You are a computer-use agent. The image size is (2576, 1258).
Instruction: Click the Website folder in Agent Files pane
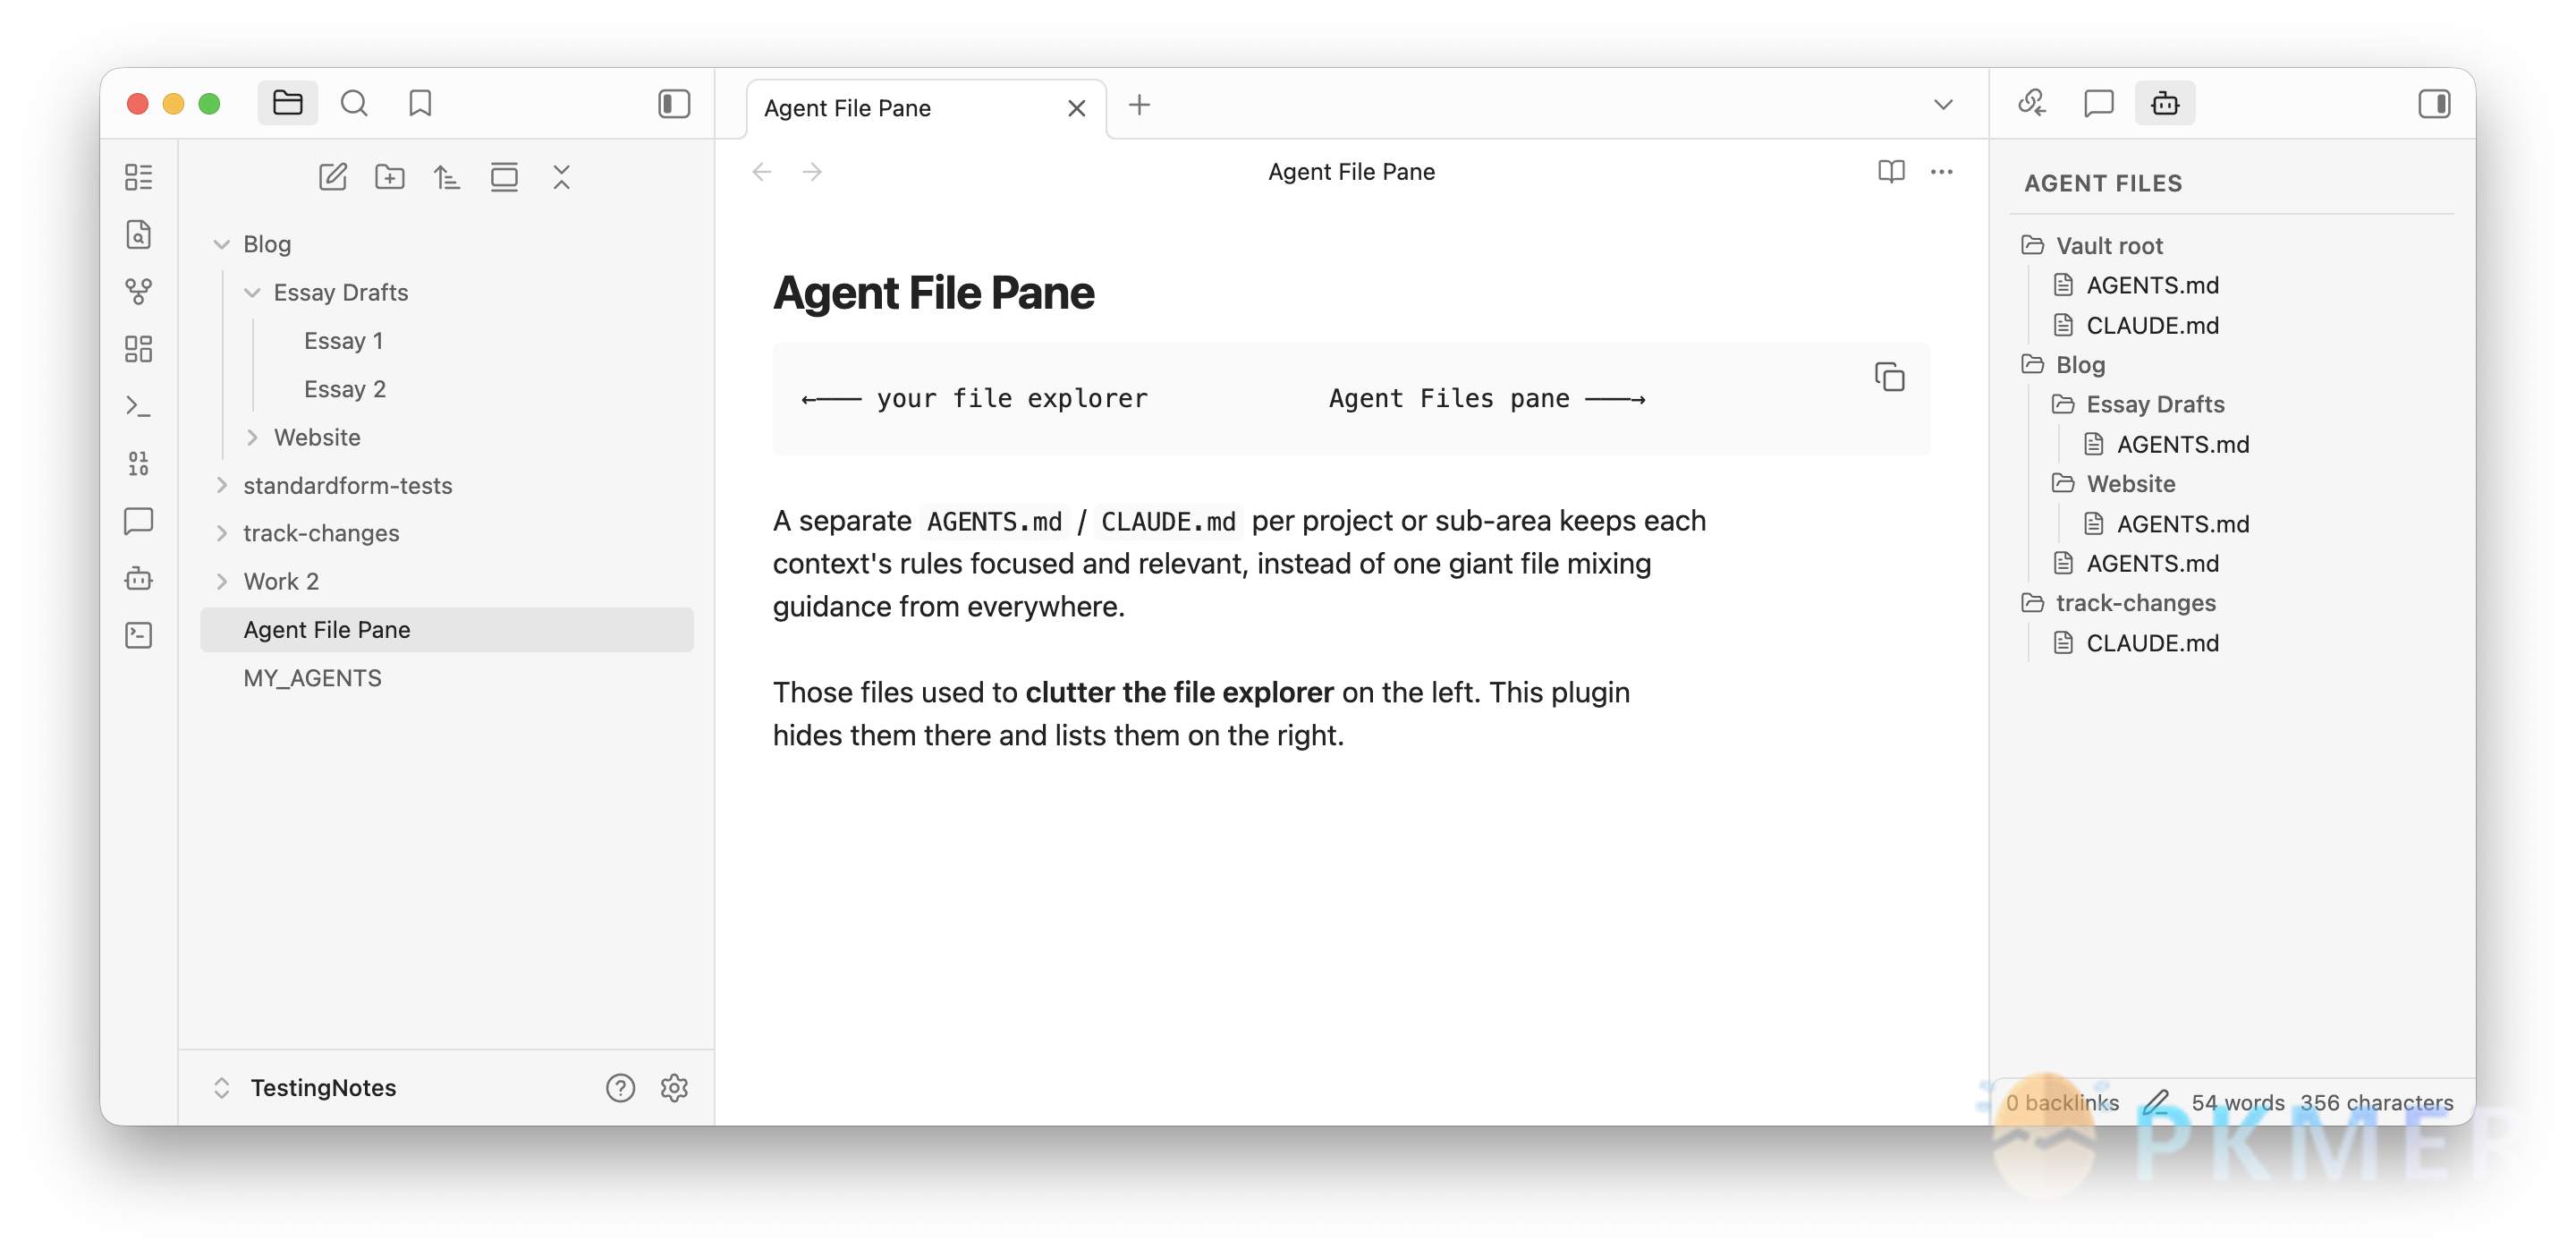(x=2130, y=483)
